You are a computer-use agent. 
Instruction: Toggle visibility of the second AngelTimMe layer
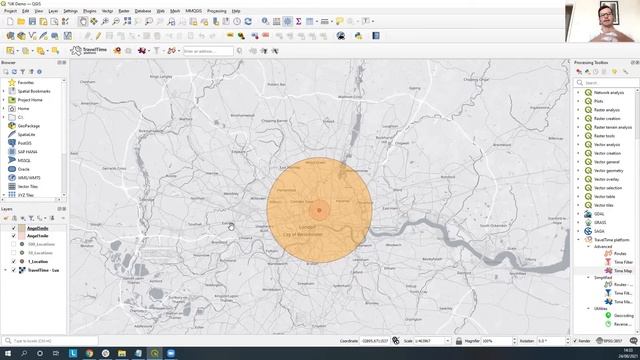(x=14, y=236)
